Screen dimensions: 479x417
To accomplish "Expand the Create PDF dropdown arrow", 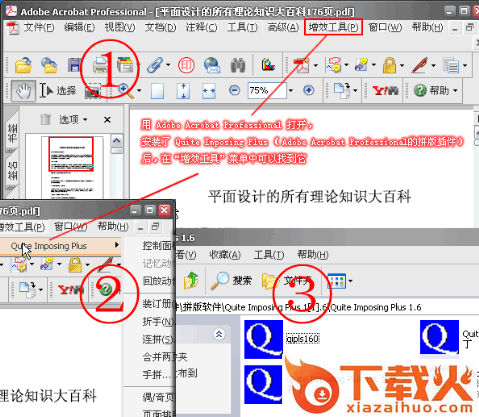I will 315,65.
